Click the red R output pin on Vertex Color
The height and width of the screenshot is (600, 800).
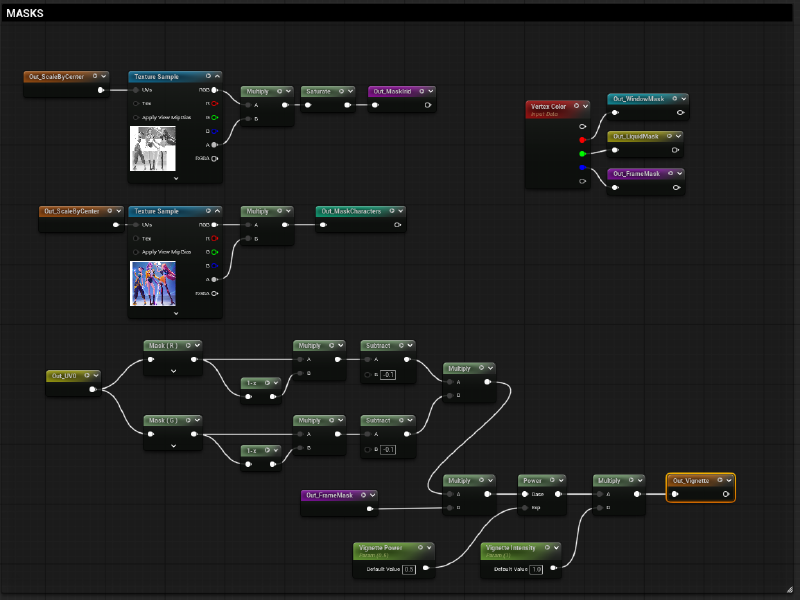click(x=582, y=140)
